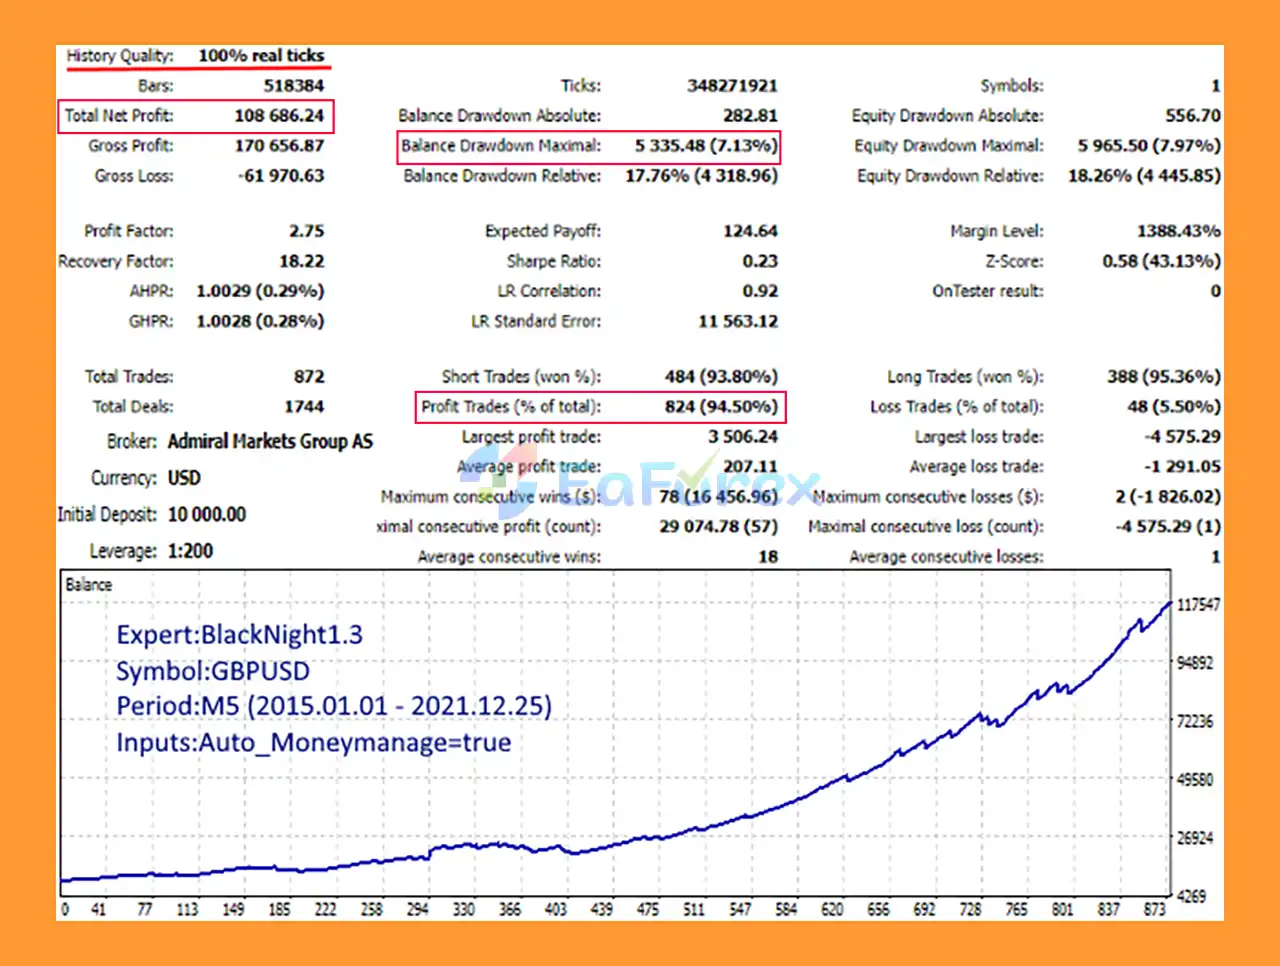Click the Leverage 1:200 value
1280x966 pixels.
pos(191,551)
